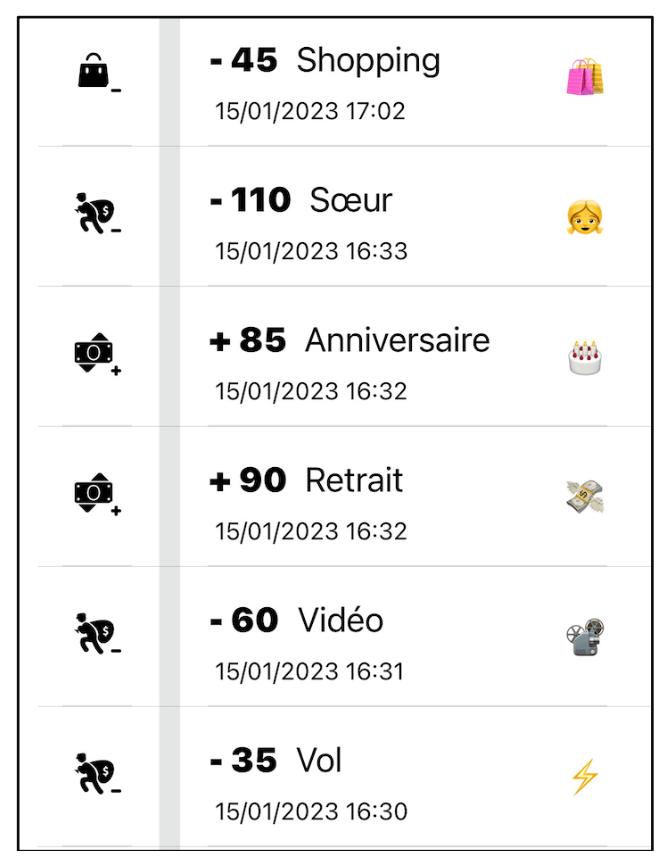Click the date 15/01/2023 17:02

point(310,110)
